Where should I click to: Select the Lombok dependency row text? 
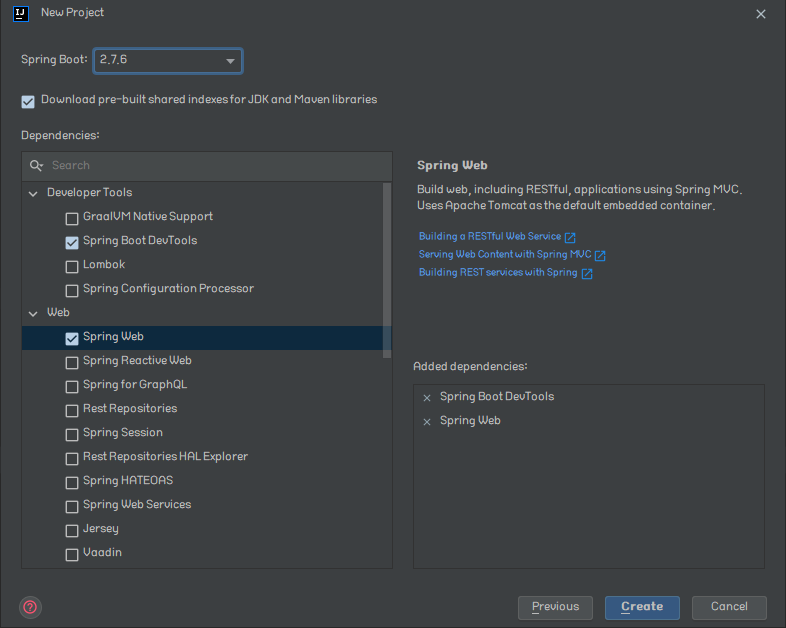[104, 265]
